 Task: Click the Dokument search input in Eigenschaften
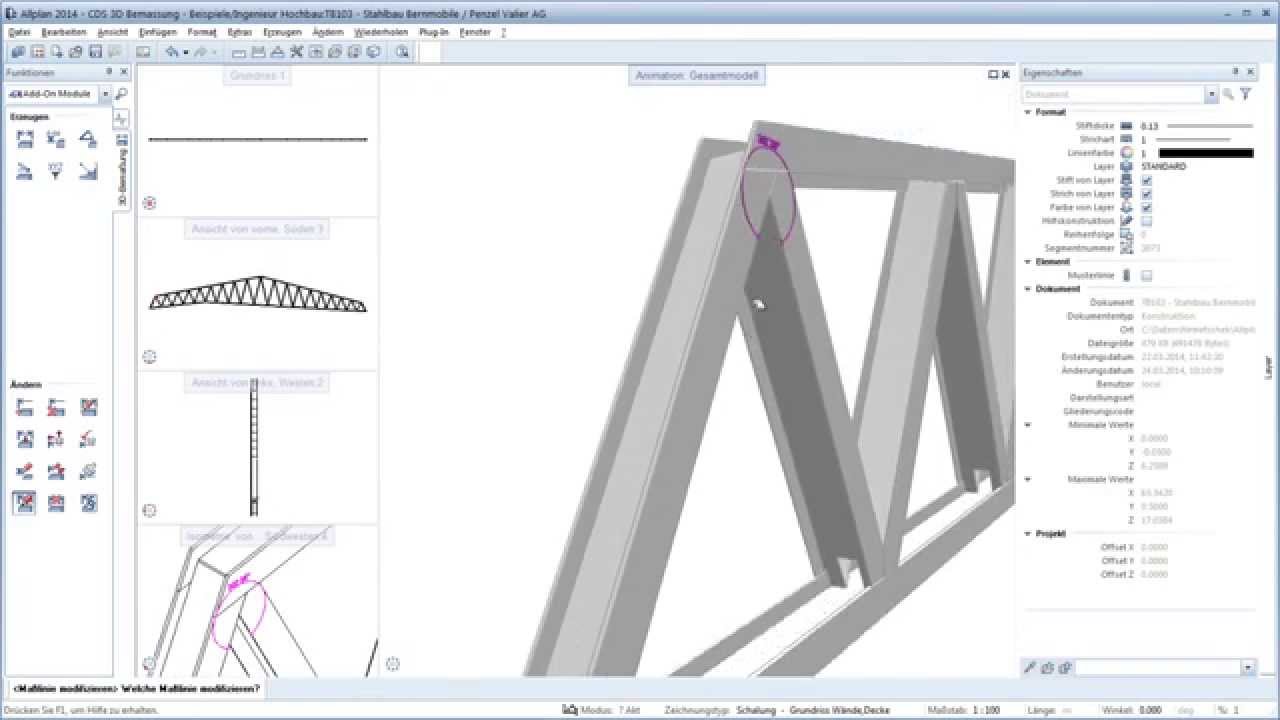(1113, 94)
